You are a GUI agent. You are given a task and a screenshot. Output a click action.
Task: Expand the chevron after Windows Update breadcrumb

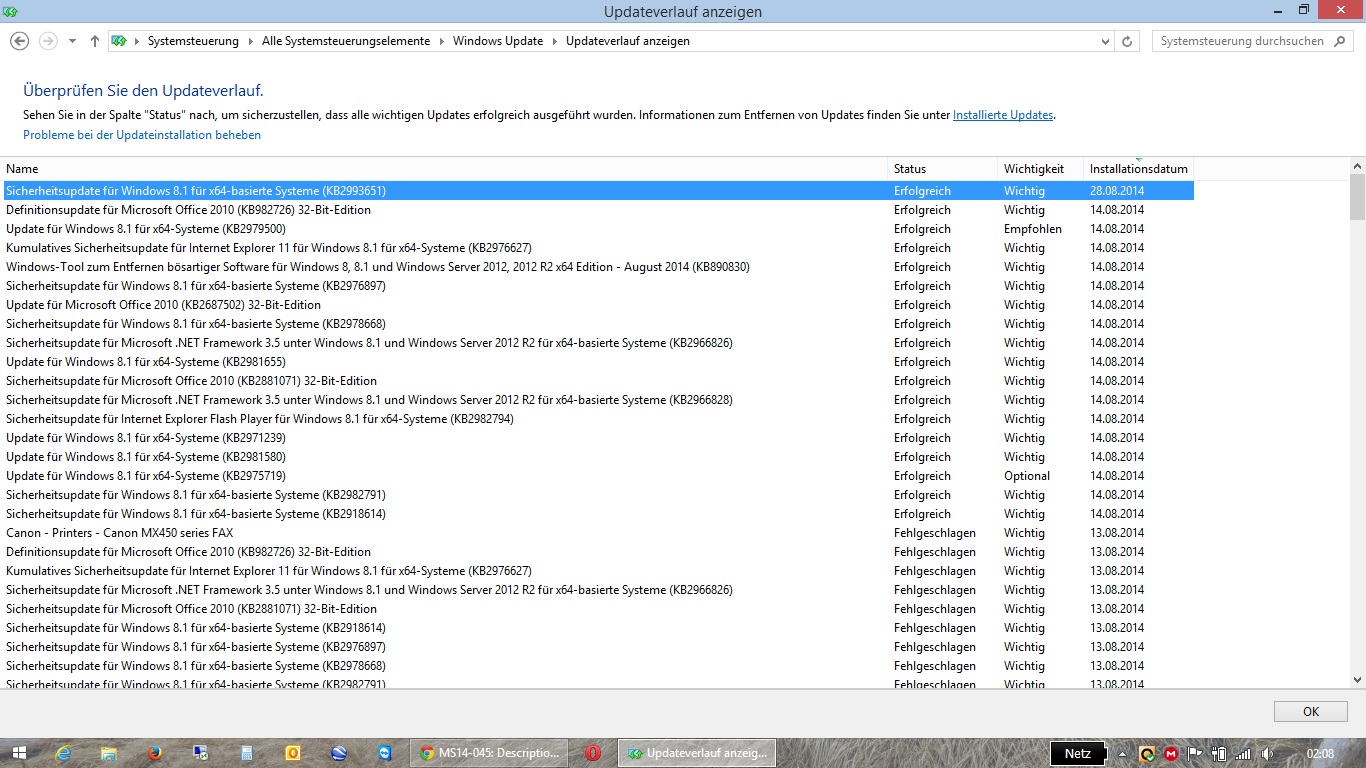pyautogui.click(x=555, y=41)
